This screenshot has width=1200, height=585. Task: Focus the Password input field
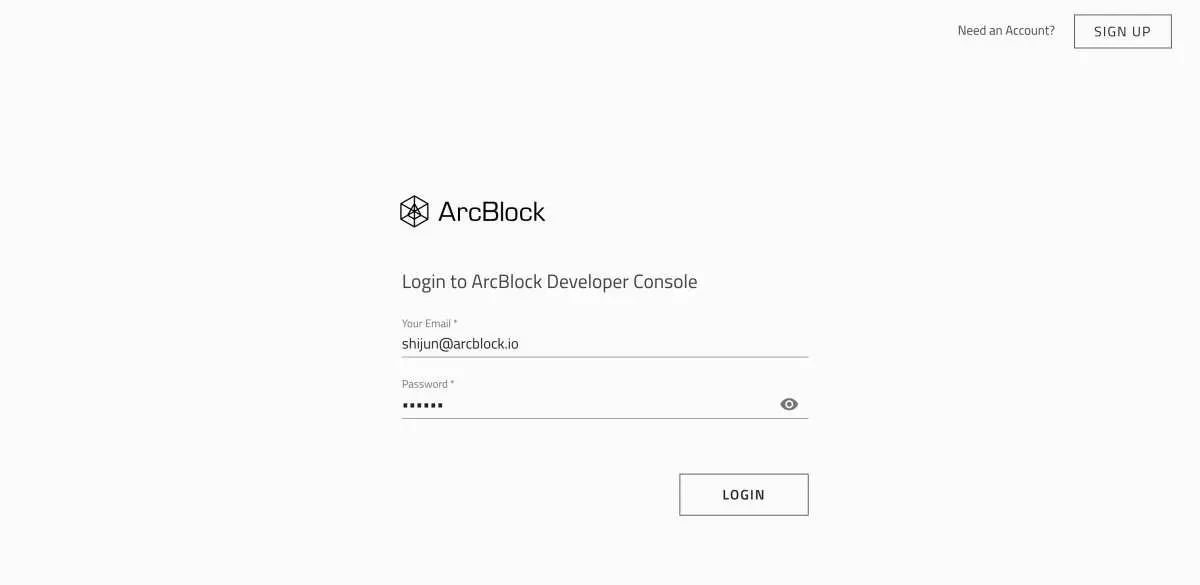click(588, 404)
